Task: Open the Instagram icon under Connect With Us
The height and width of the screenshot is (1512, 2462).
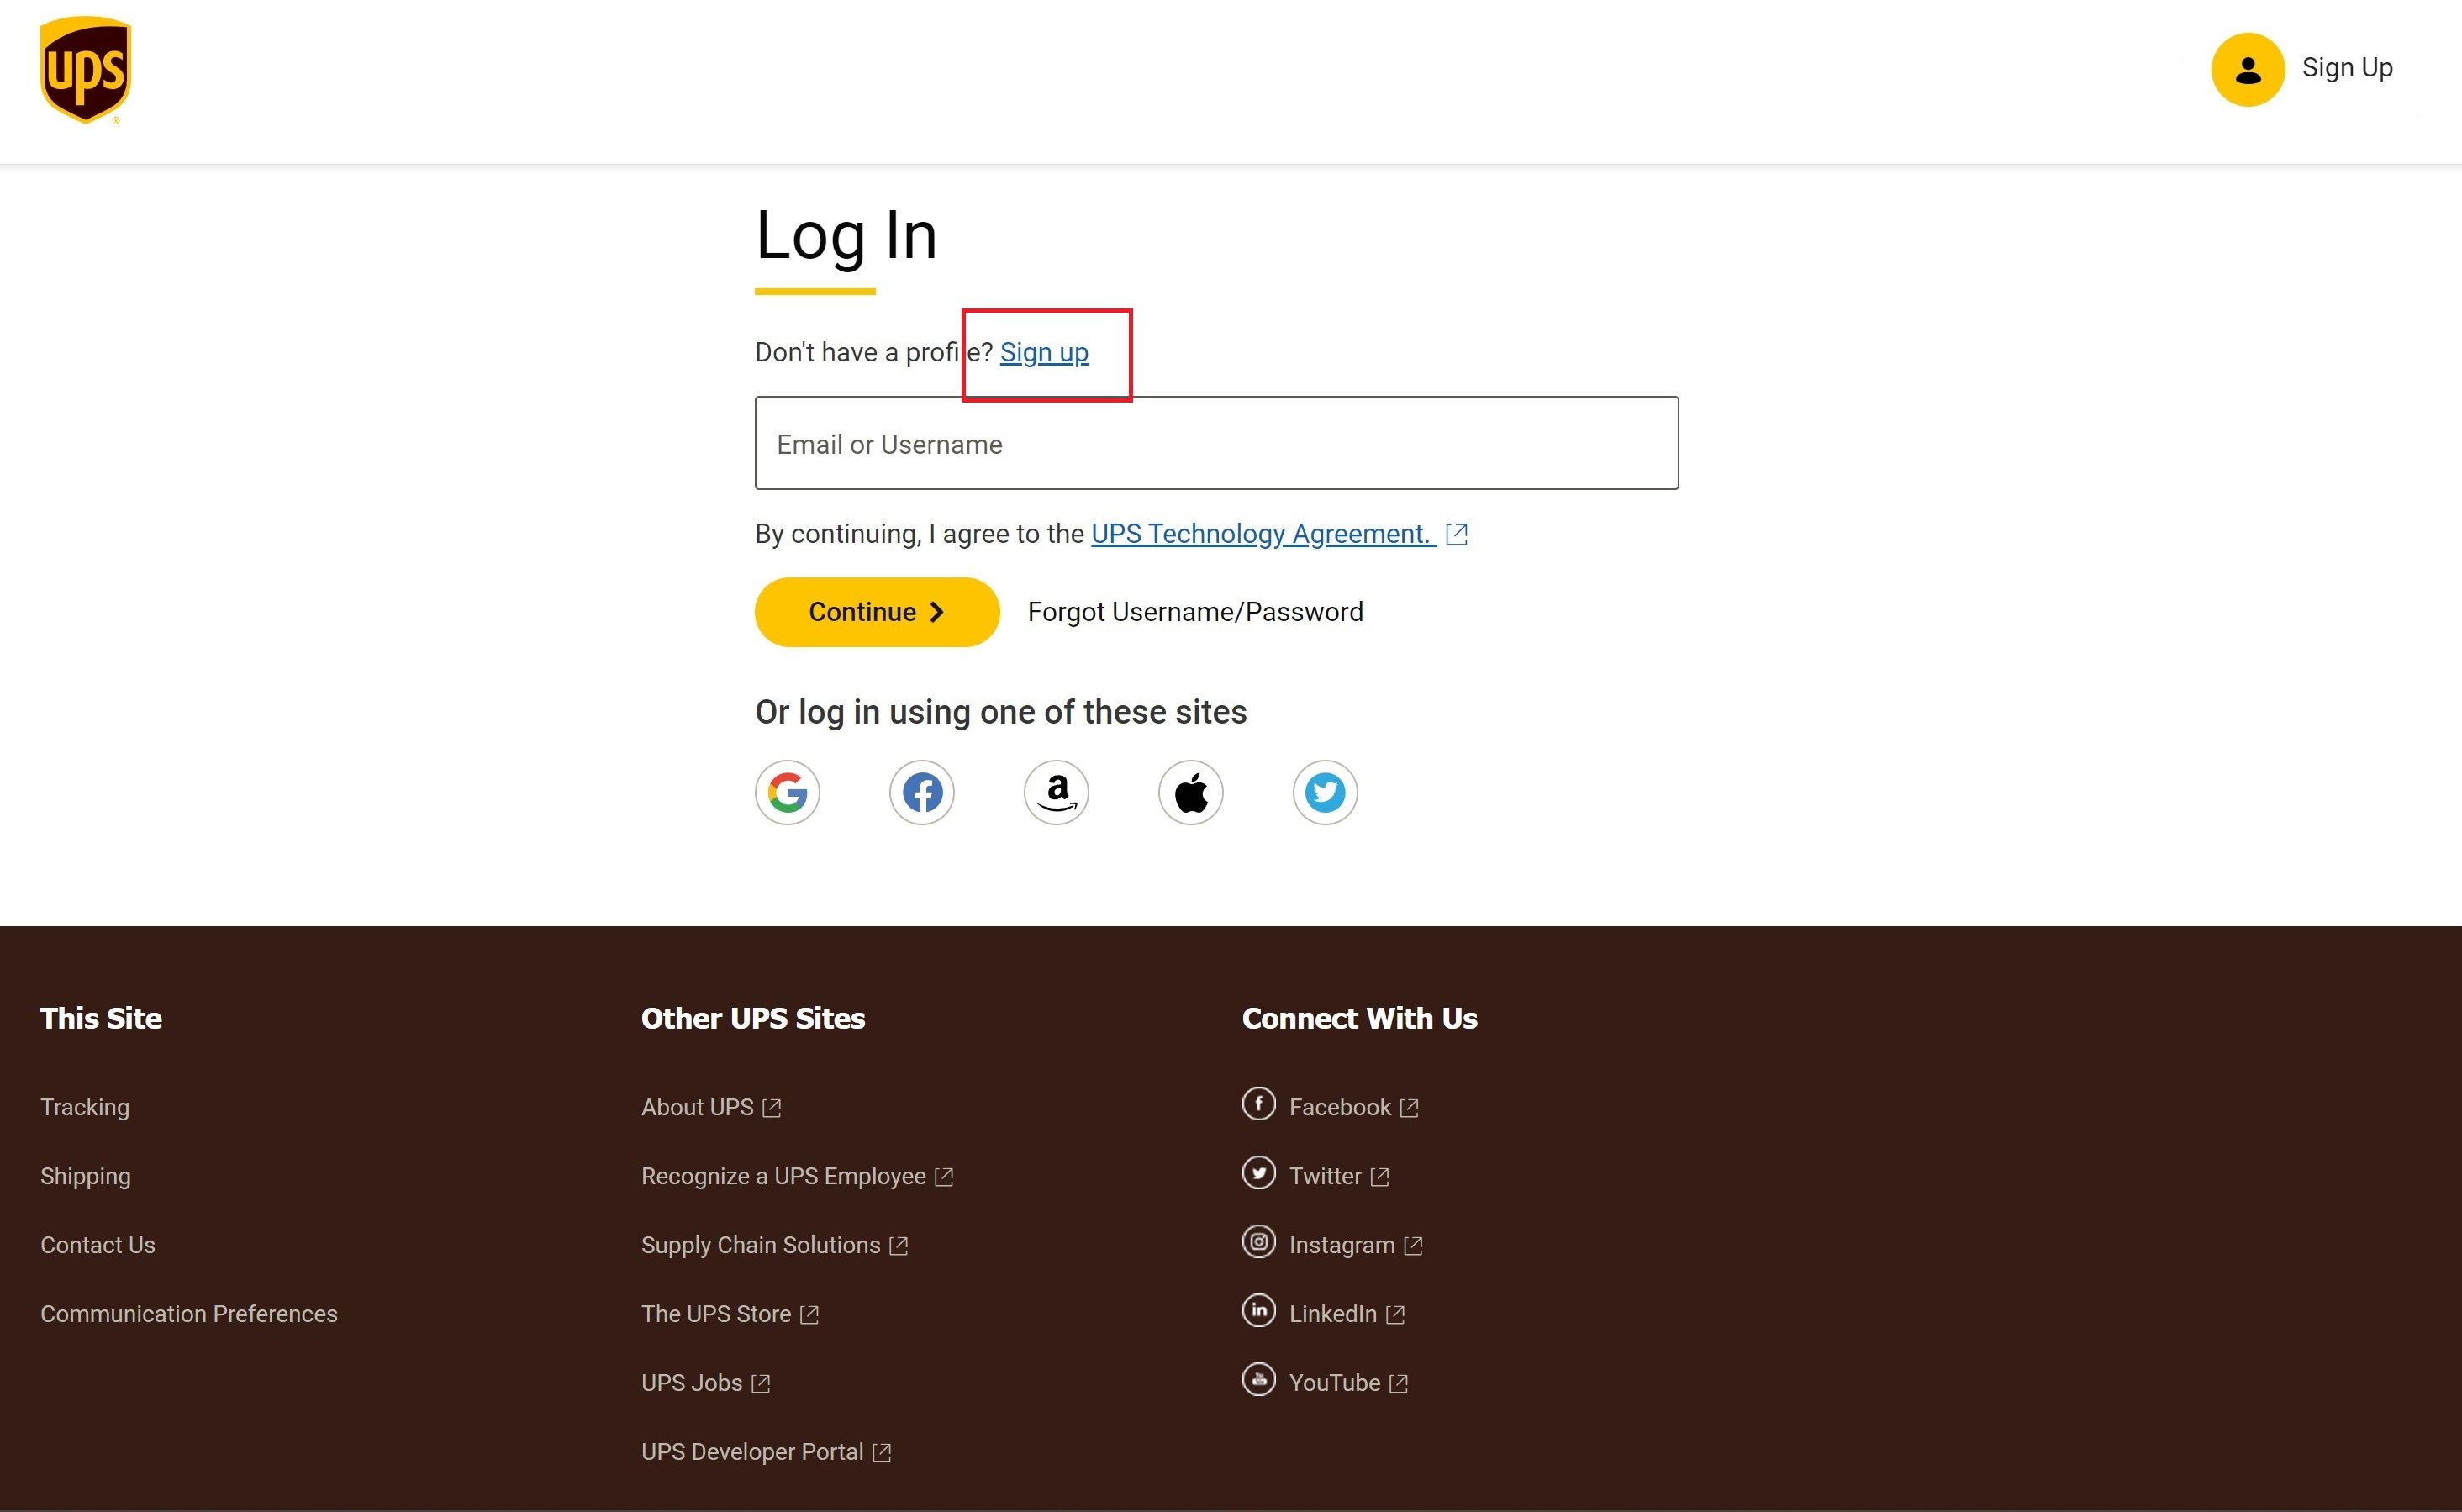Action: (x=1259, y=1242)
